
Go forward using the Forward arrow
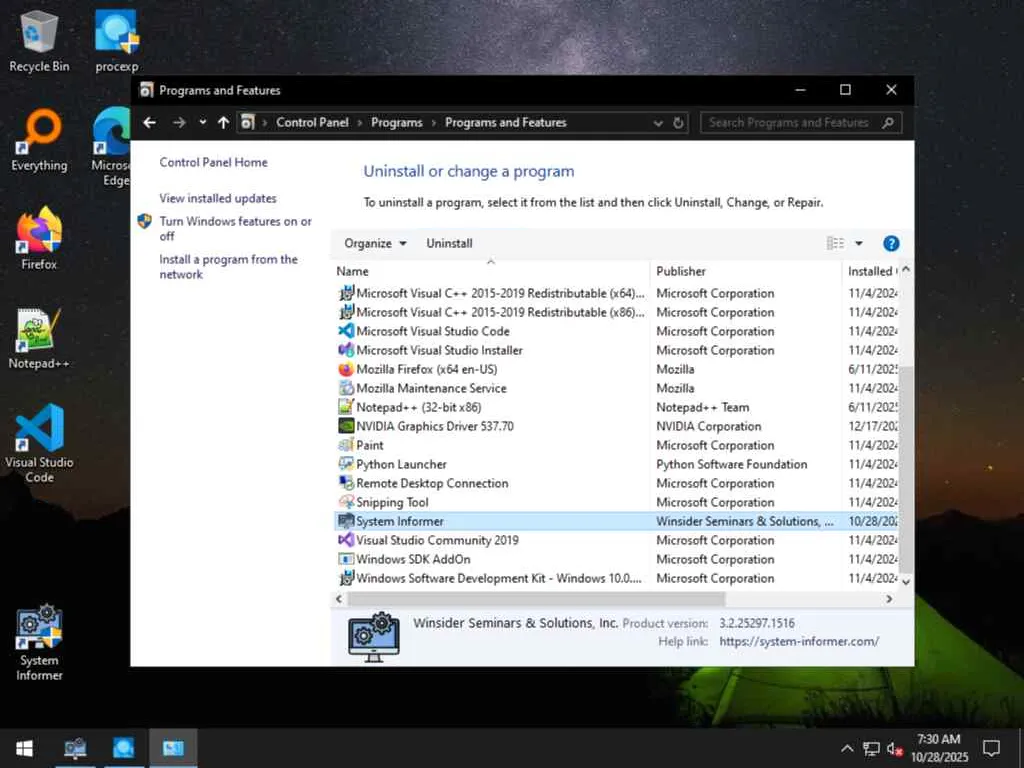point(179,123)
